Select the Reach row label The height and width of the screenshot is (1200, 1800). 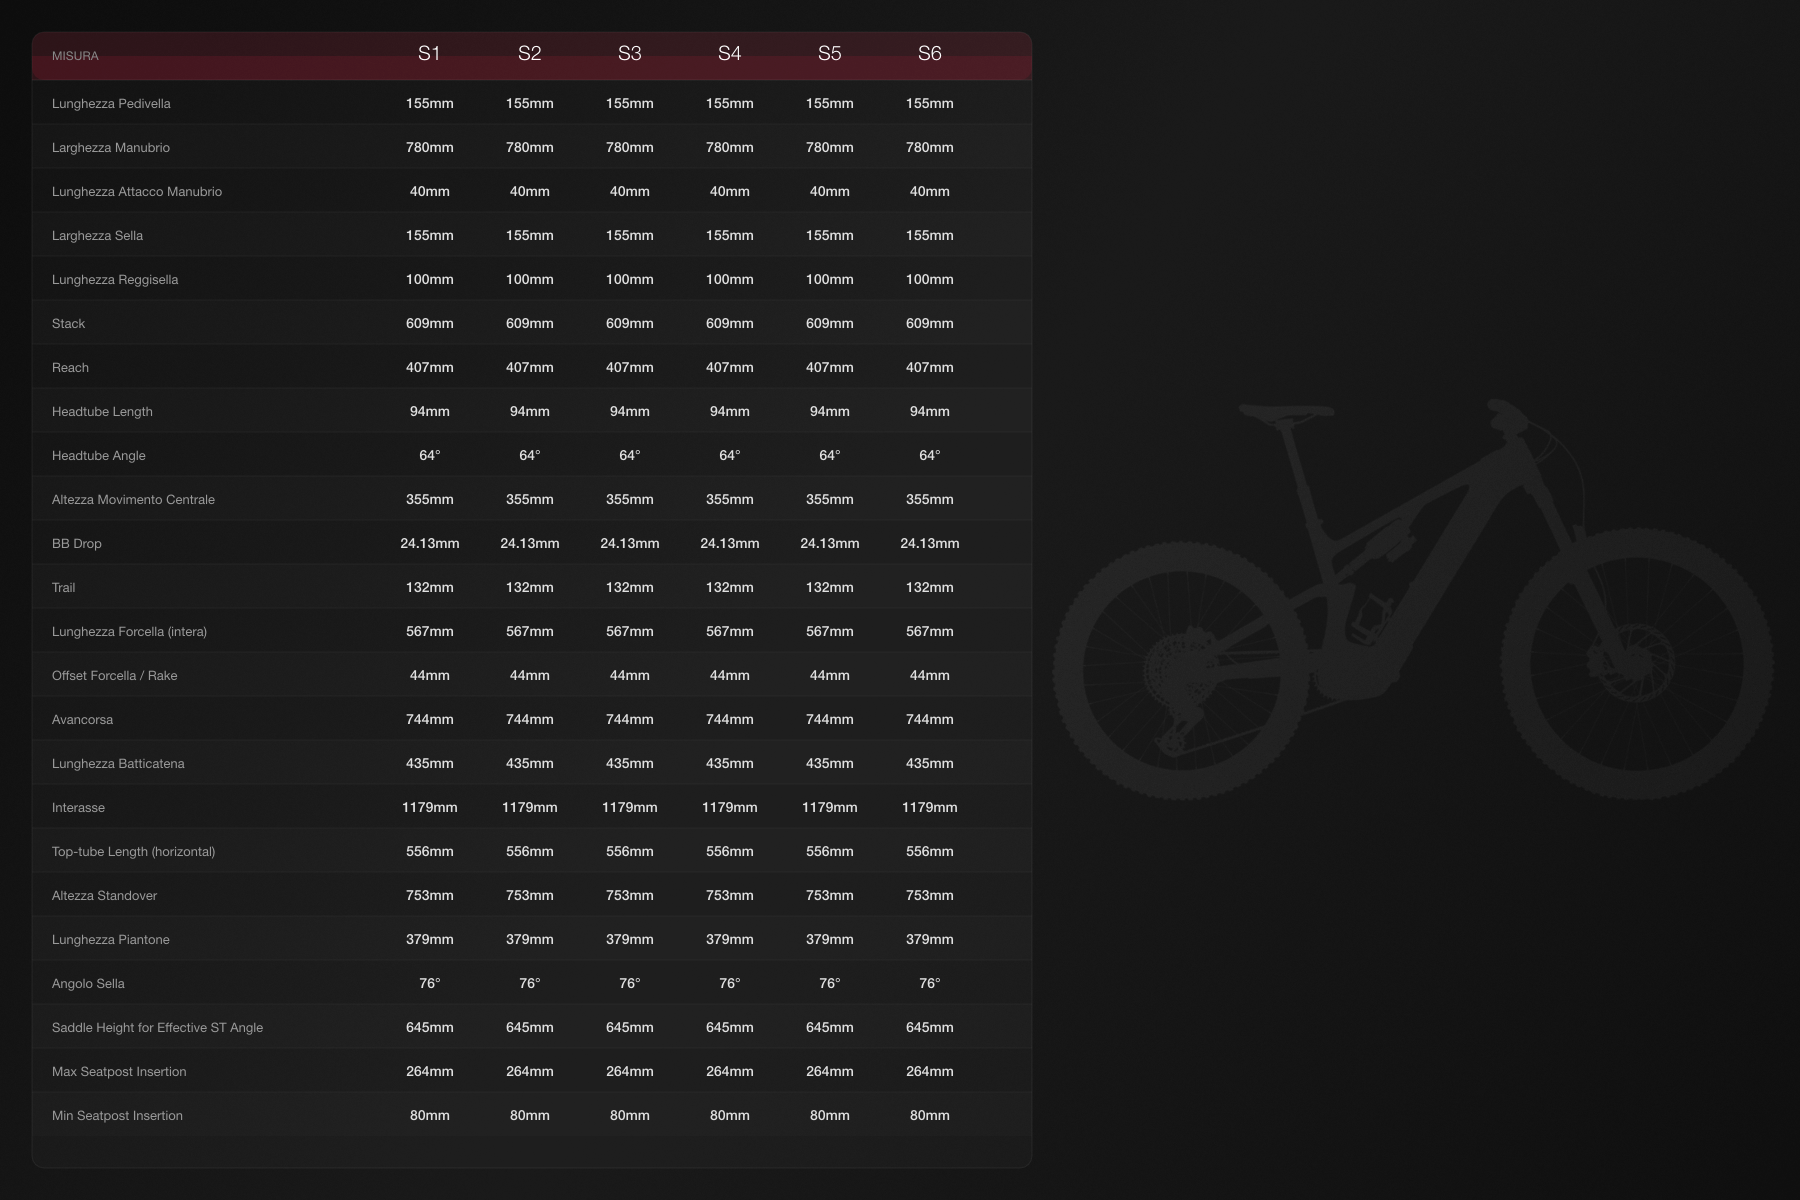pyautogui.click(x=70, y=368)
